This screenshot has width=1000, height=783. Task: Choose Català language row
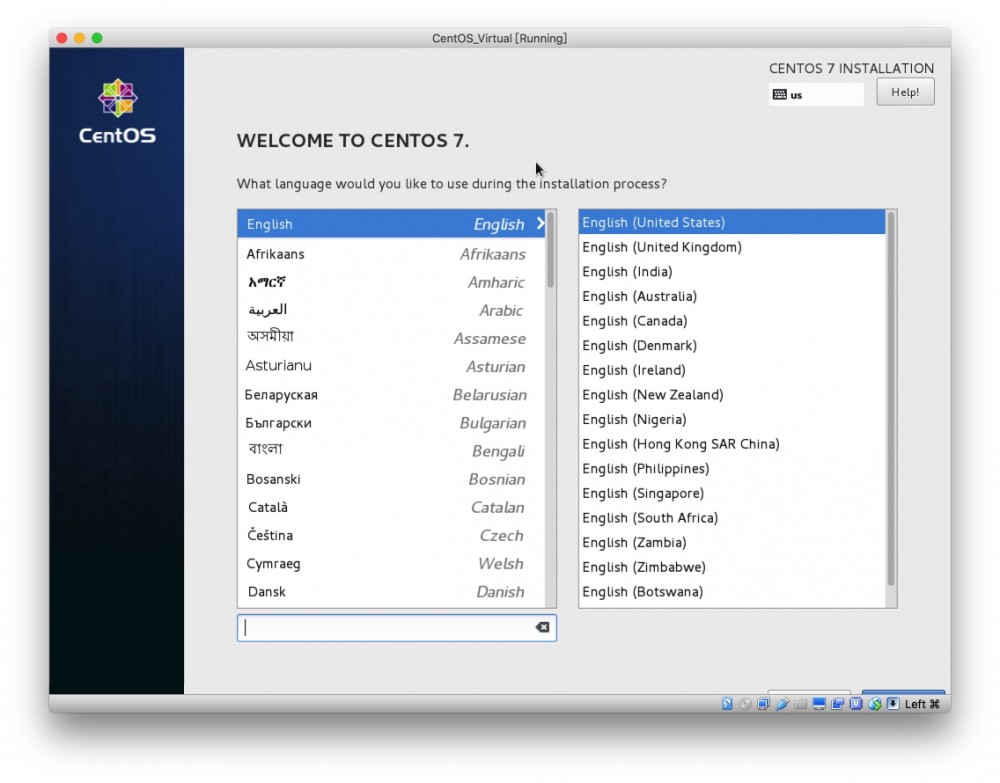[391, 507]
